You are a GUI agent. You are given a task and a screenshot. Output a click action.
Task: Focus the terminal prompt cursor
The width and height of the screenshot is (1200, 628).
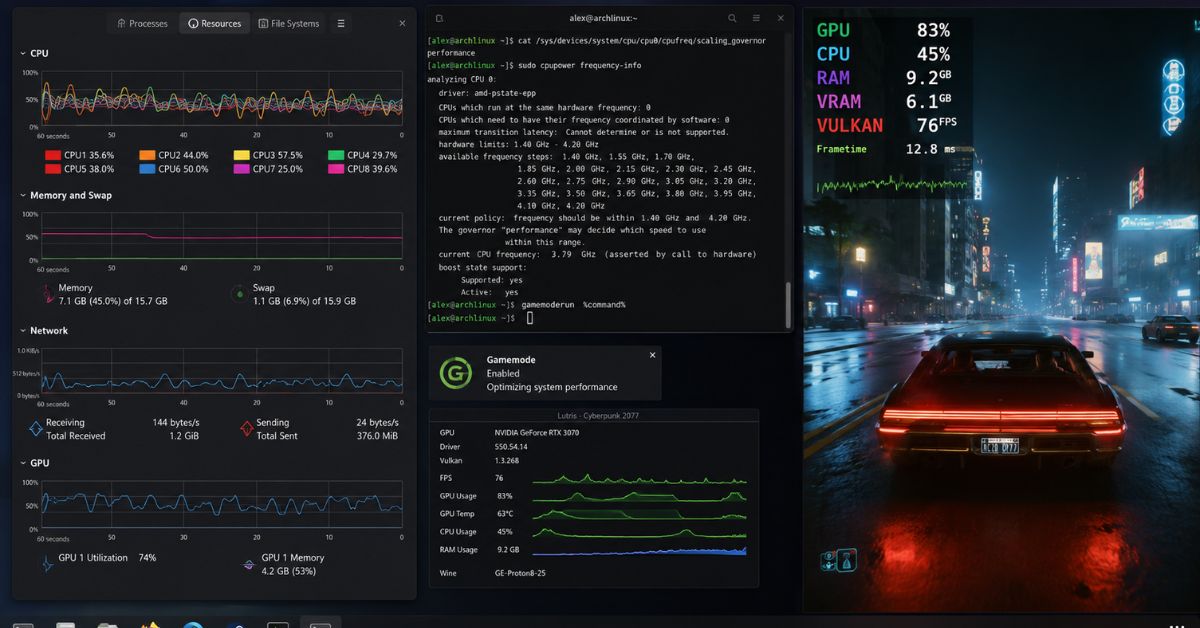[530, 318]
